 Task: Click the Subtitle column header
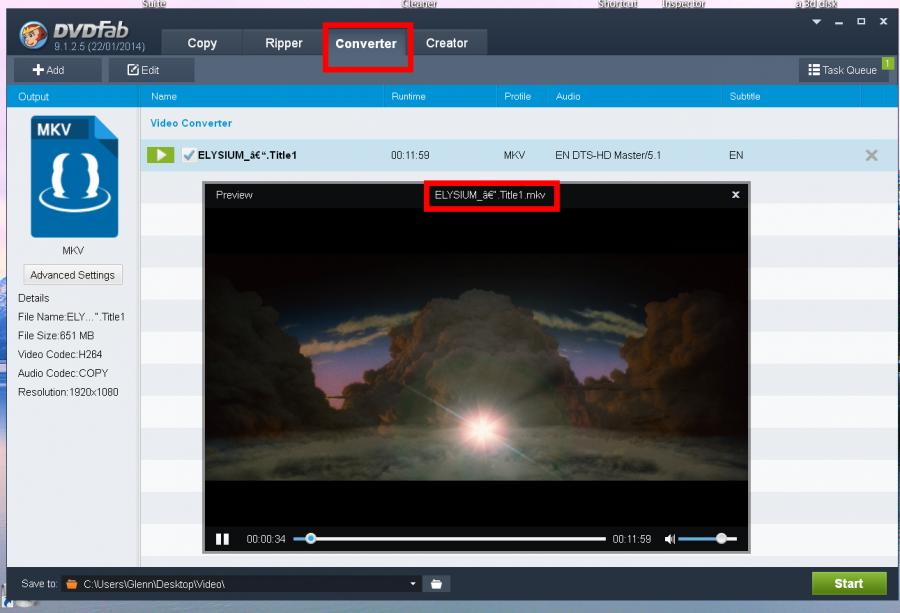(x=744, y=96)
